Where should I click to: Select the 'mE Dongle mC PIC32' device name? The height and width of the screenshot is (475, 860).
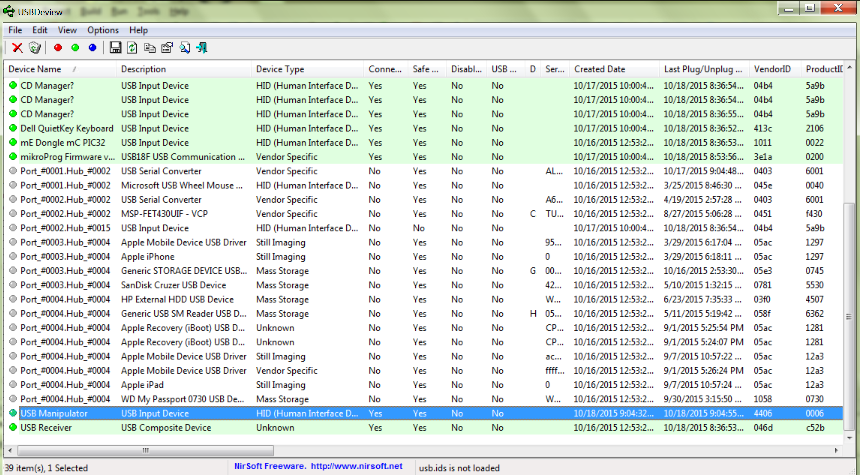63,143
